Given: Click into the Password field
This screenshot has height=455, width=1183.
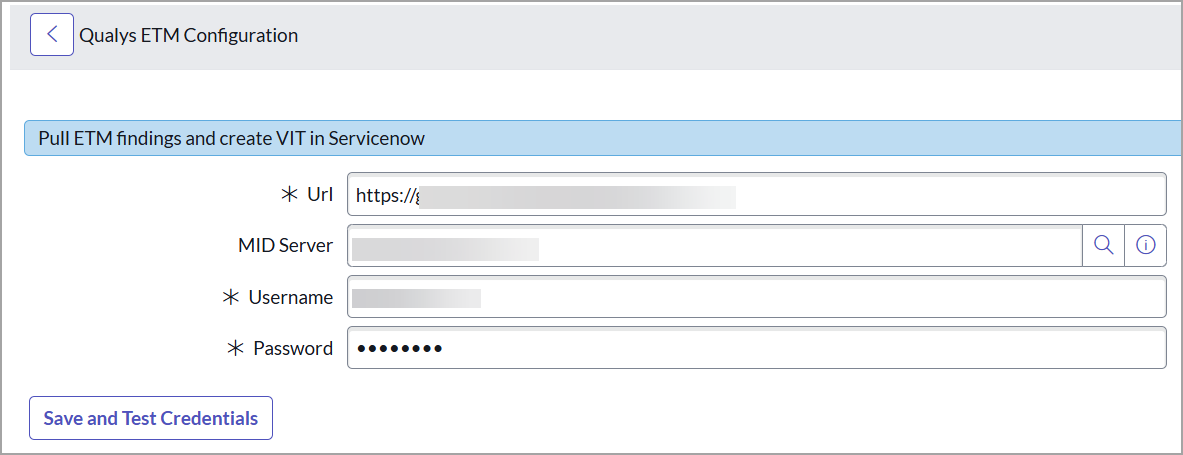Looking at the screenshot, I should click(x=800, y=348).
